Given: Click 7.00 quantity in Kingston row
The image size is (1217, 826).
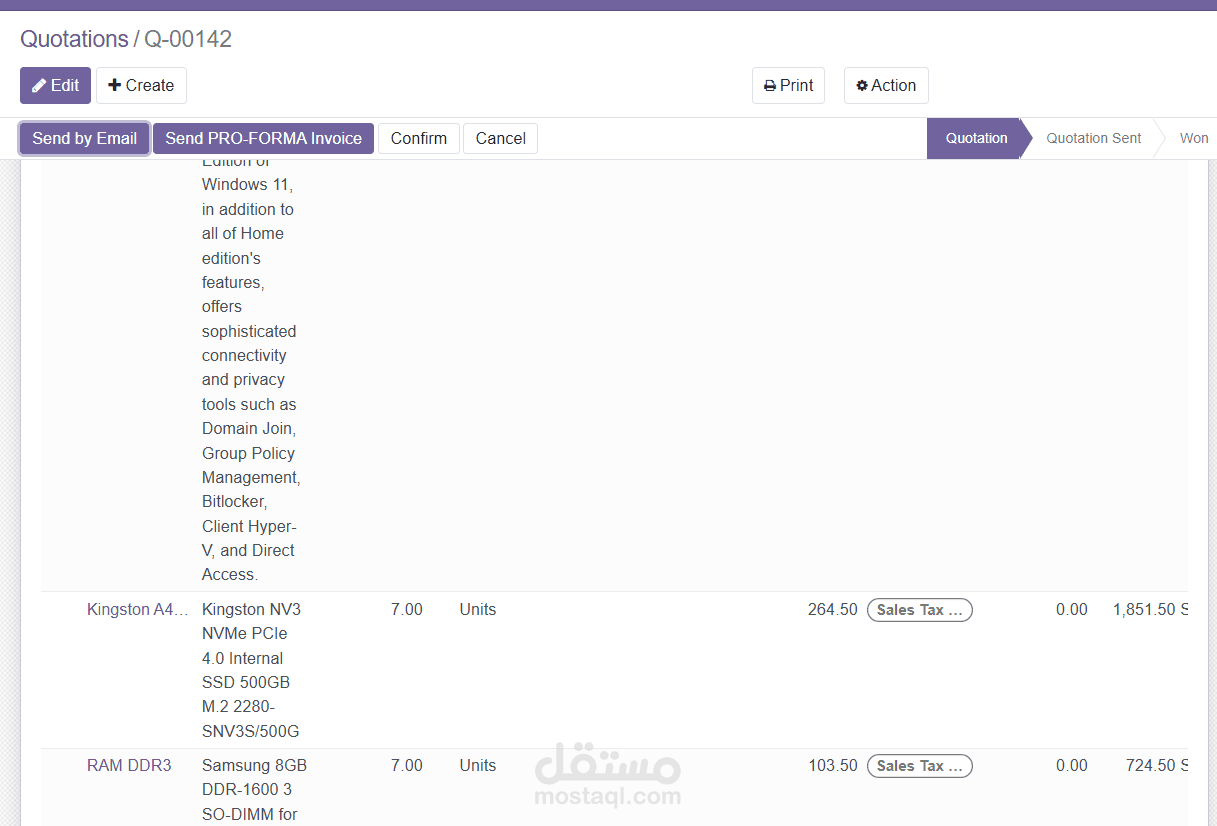Looking at the screenshot, I should click(x=407, y=609).
